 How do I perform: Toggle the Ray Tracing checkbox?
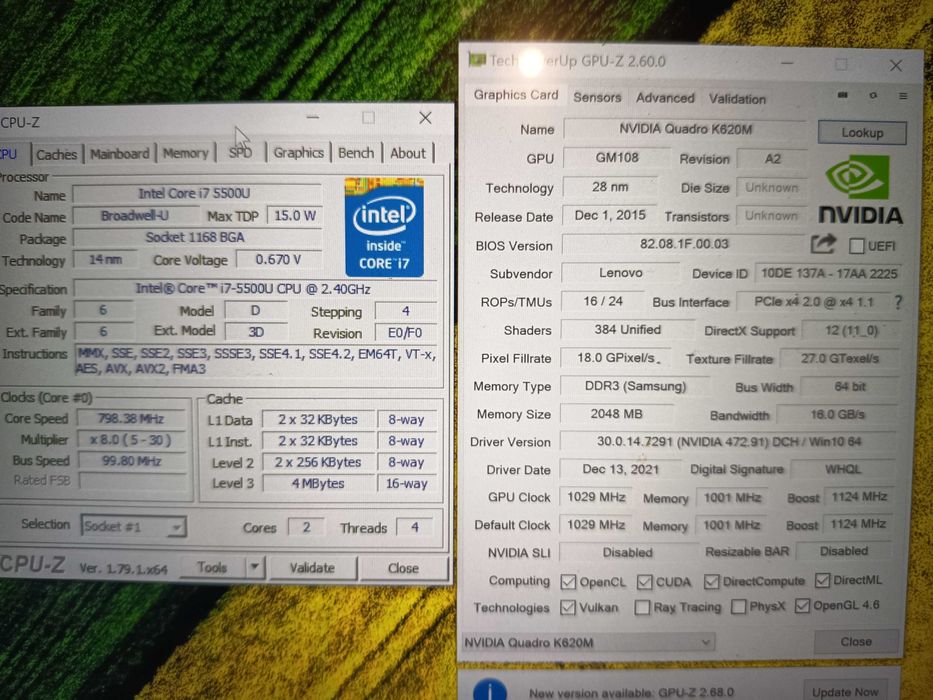pos(642,607)
